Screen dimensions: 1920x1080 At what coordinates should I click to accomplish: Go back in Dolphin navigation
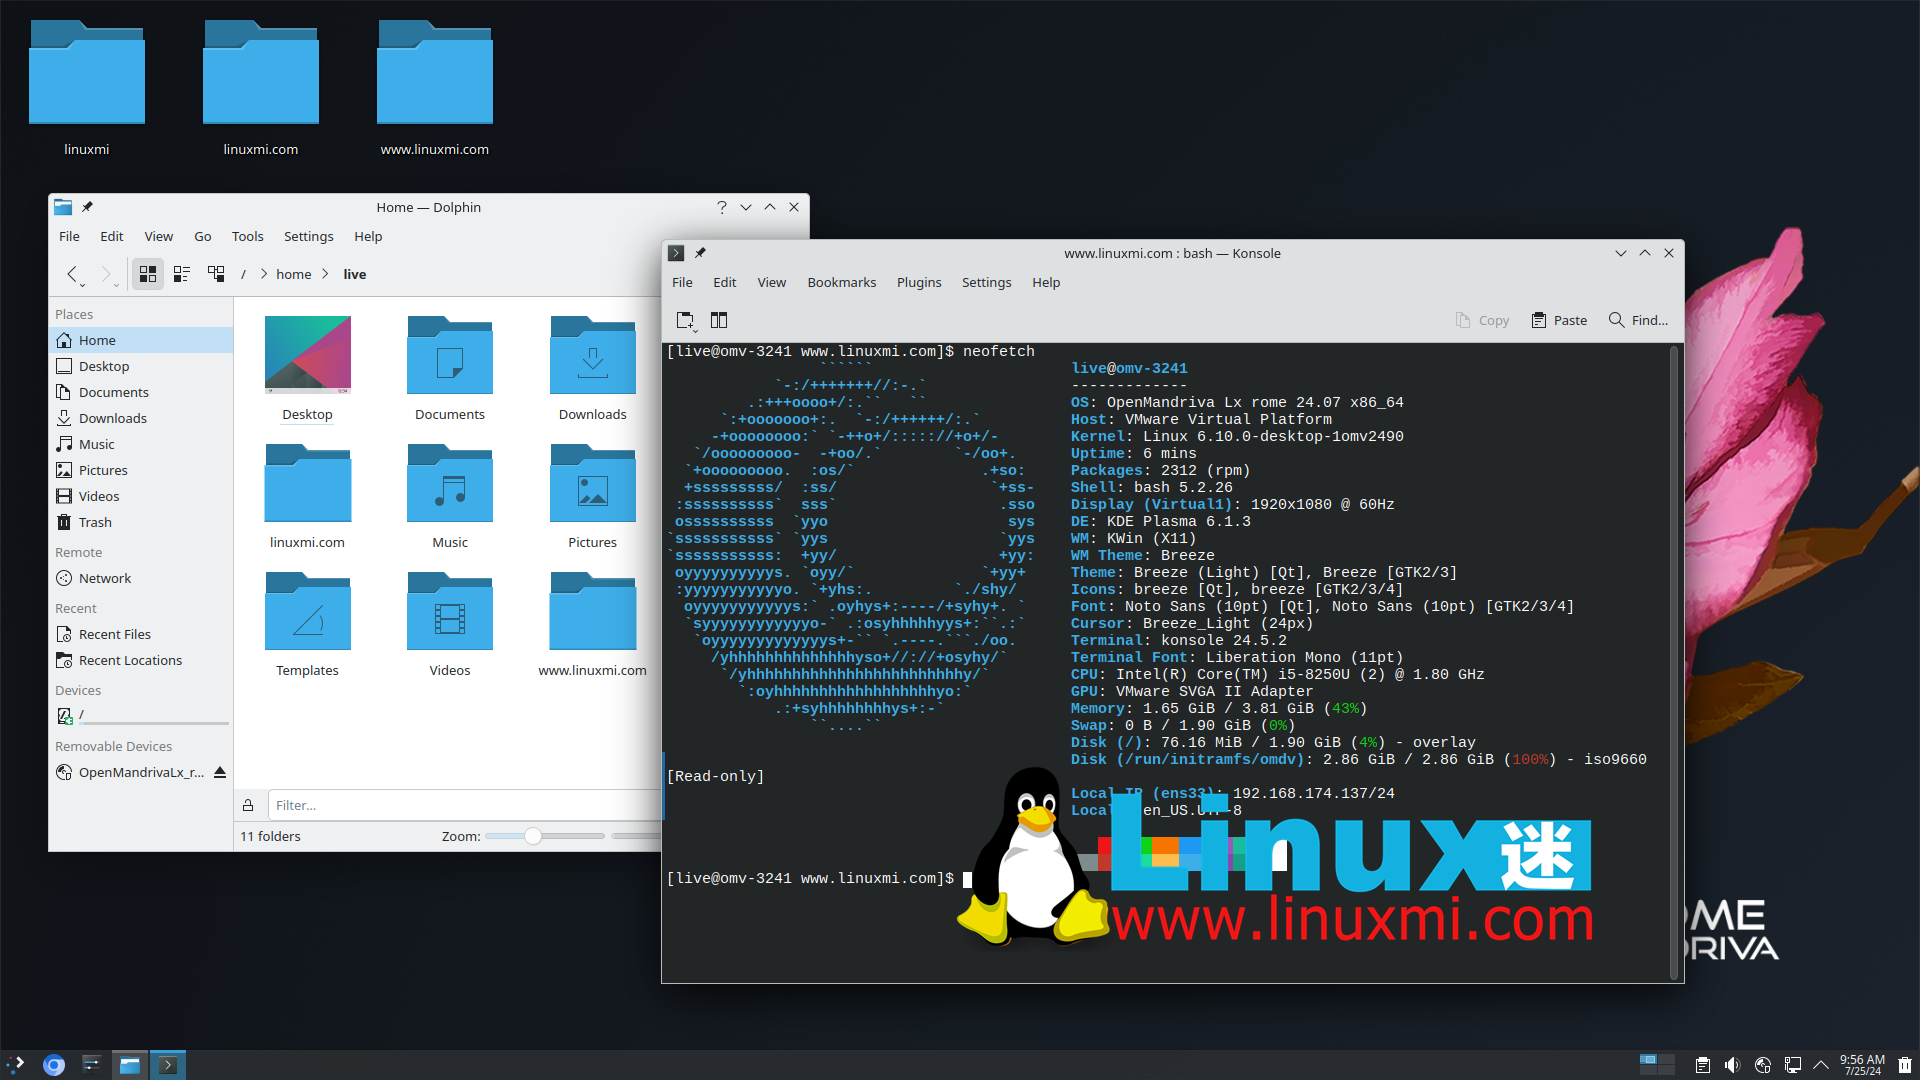(x=72, y=274)
